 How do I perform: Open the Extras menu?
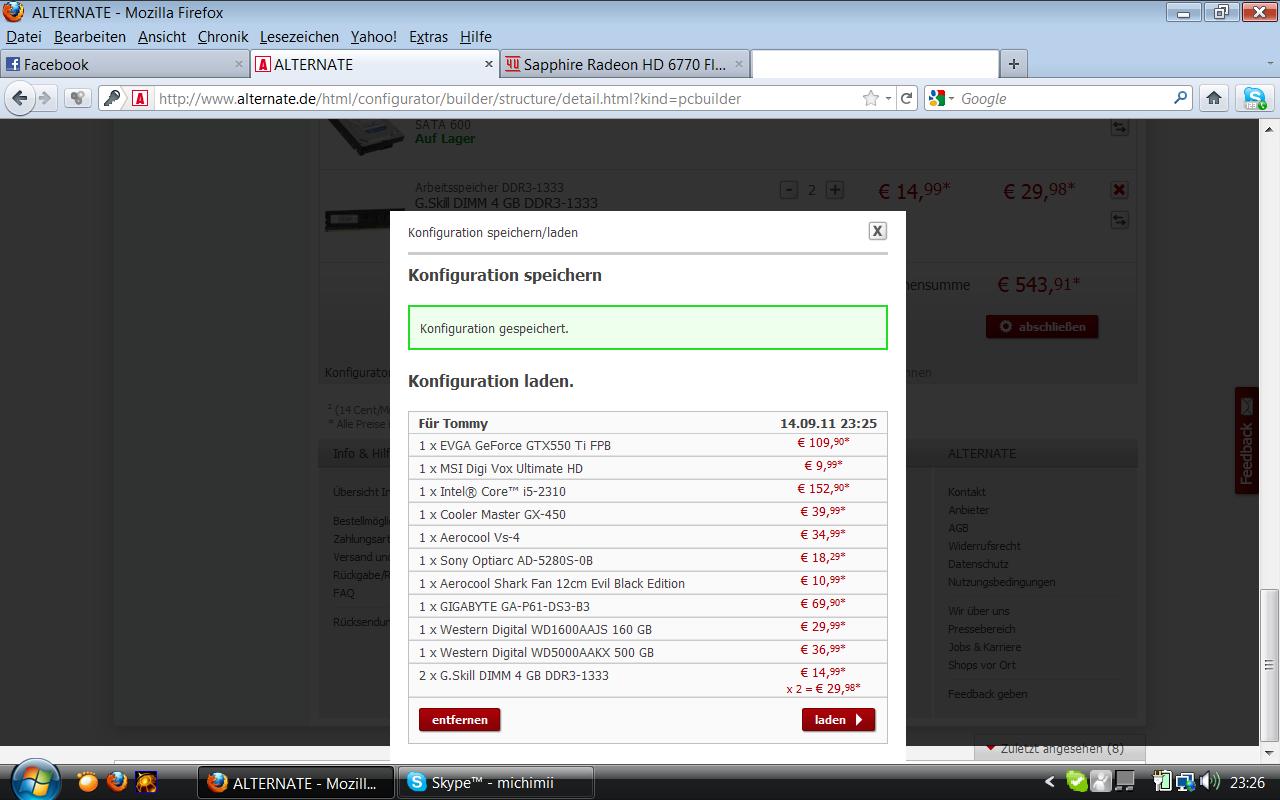coord(428,37)
